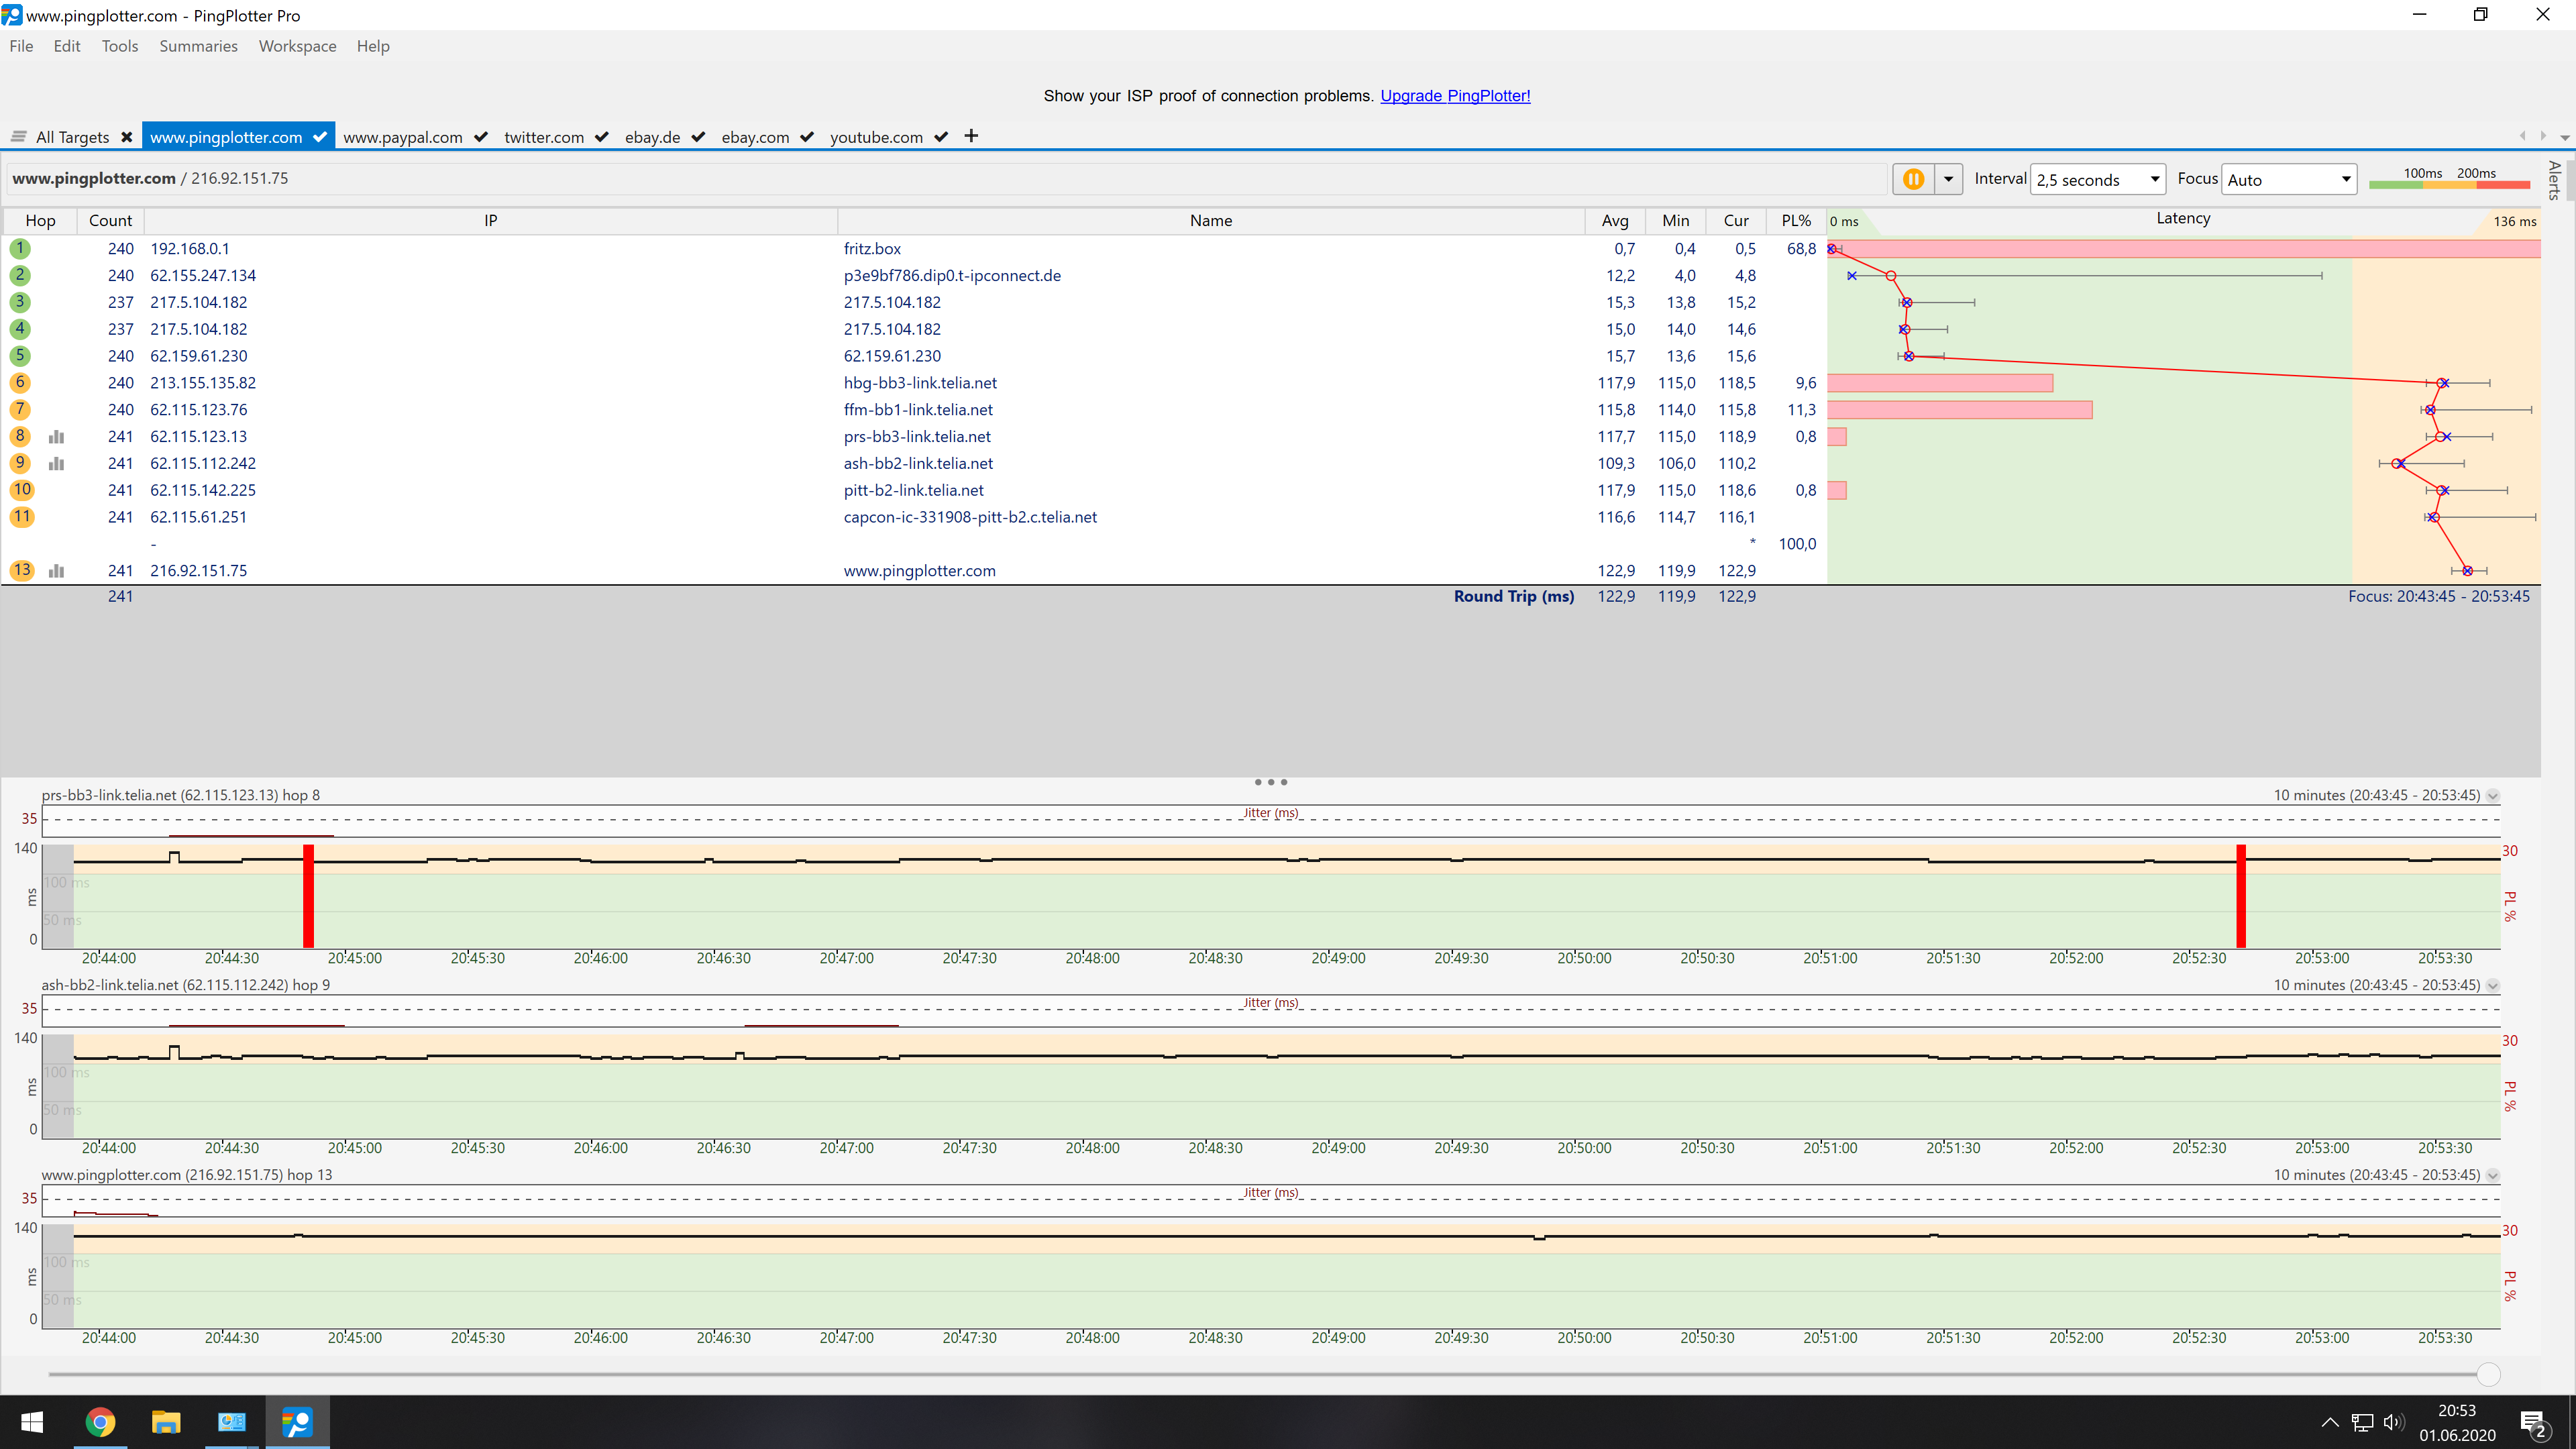The image size is (2576, 1449).
Task: Toggle the timeline graph for hop 9
Action: tap(57, 464)
